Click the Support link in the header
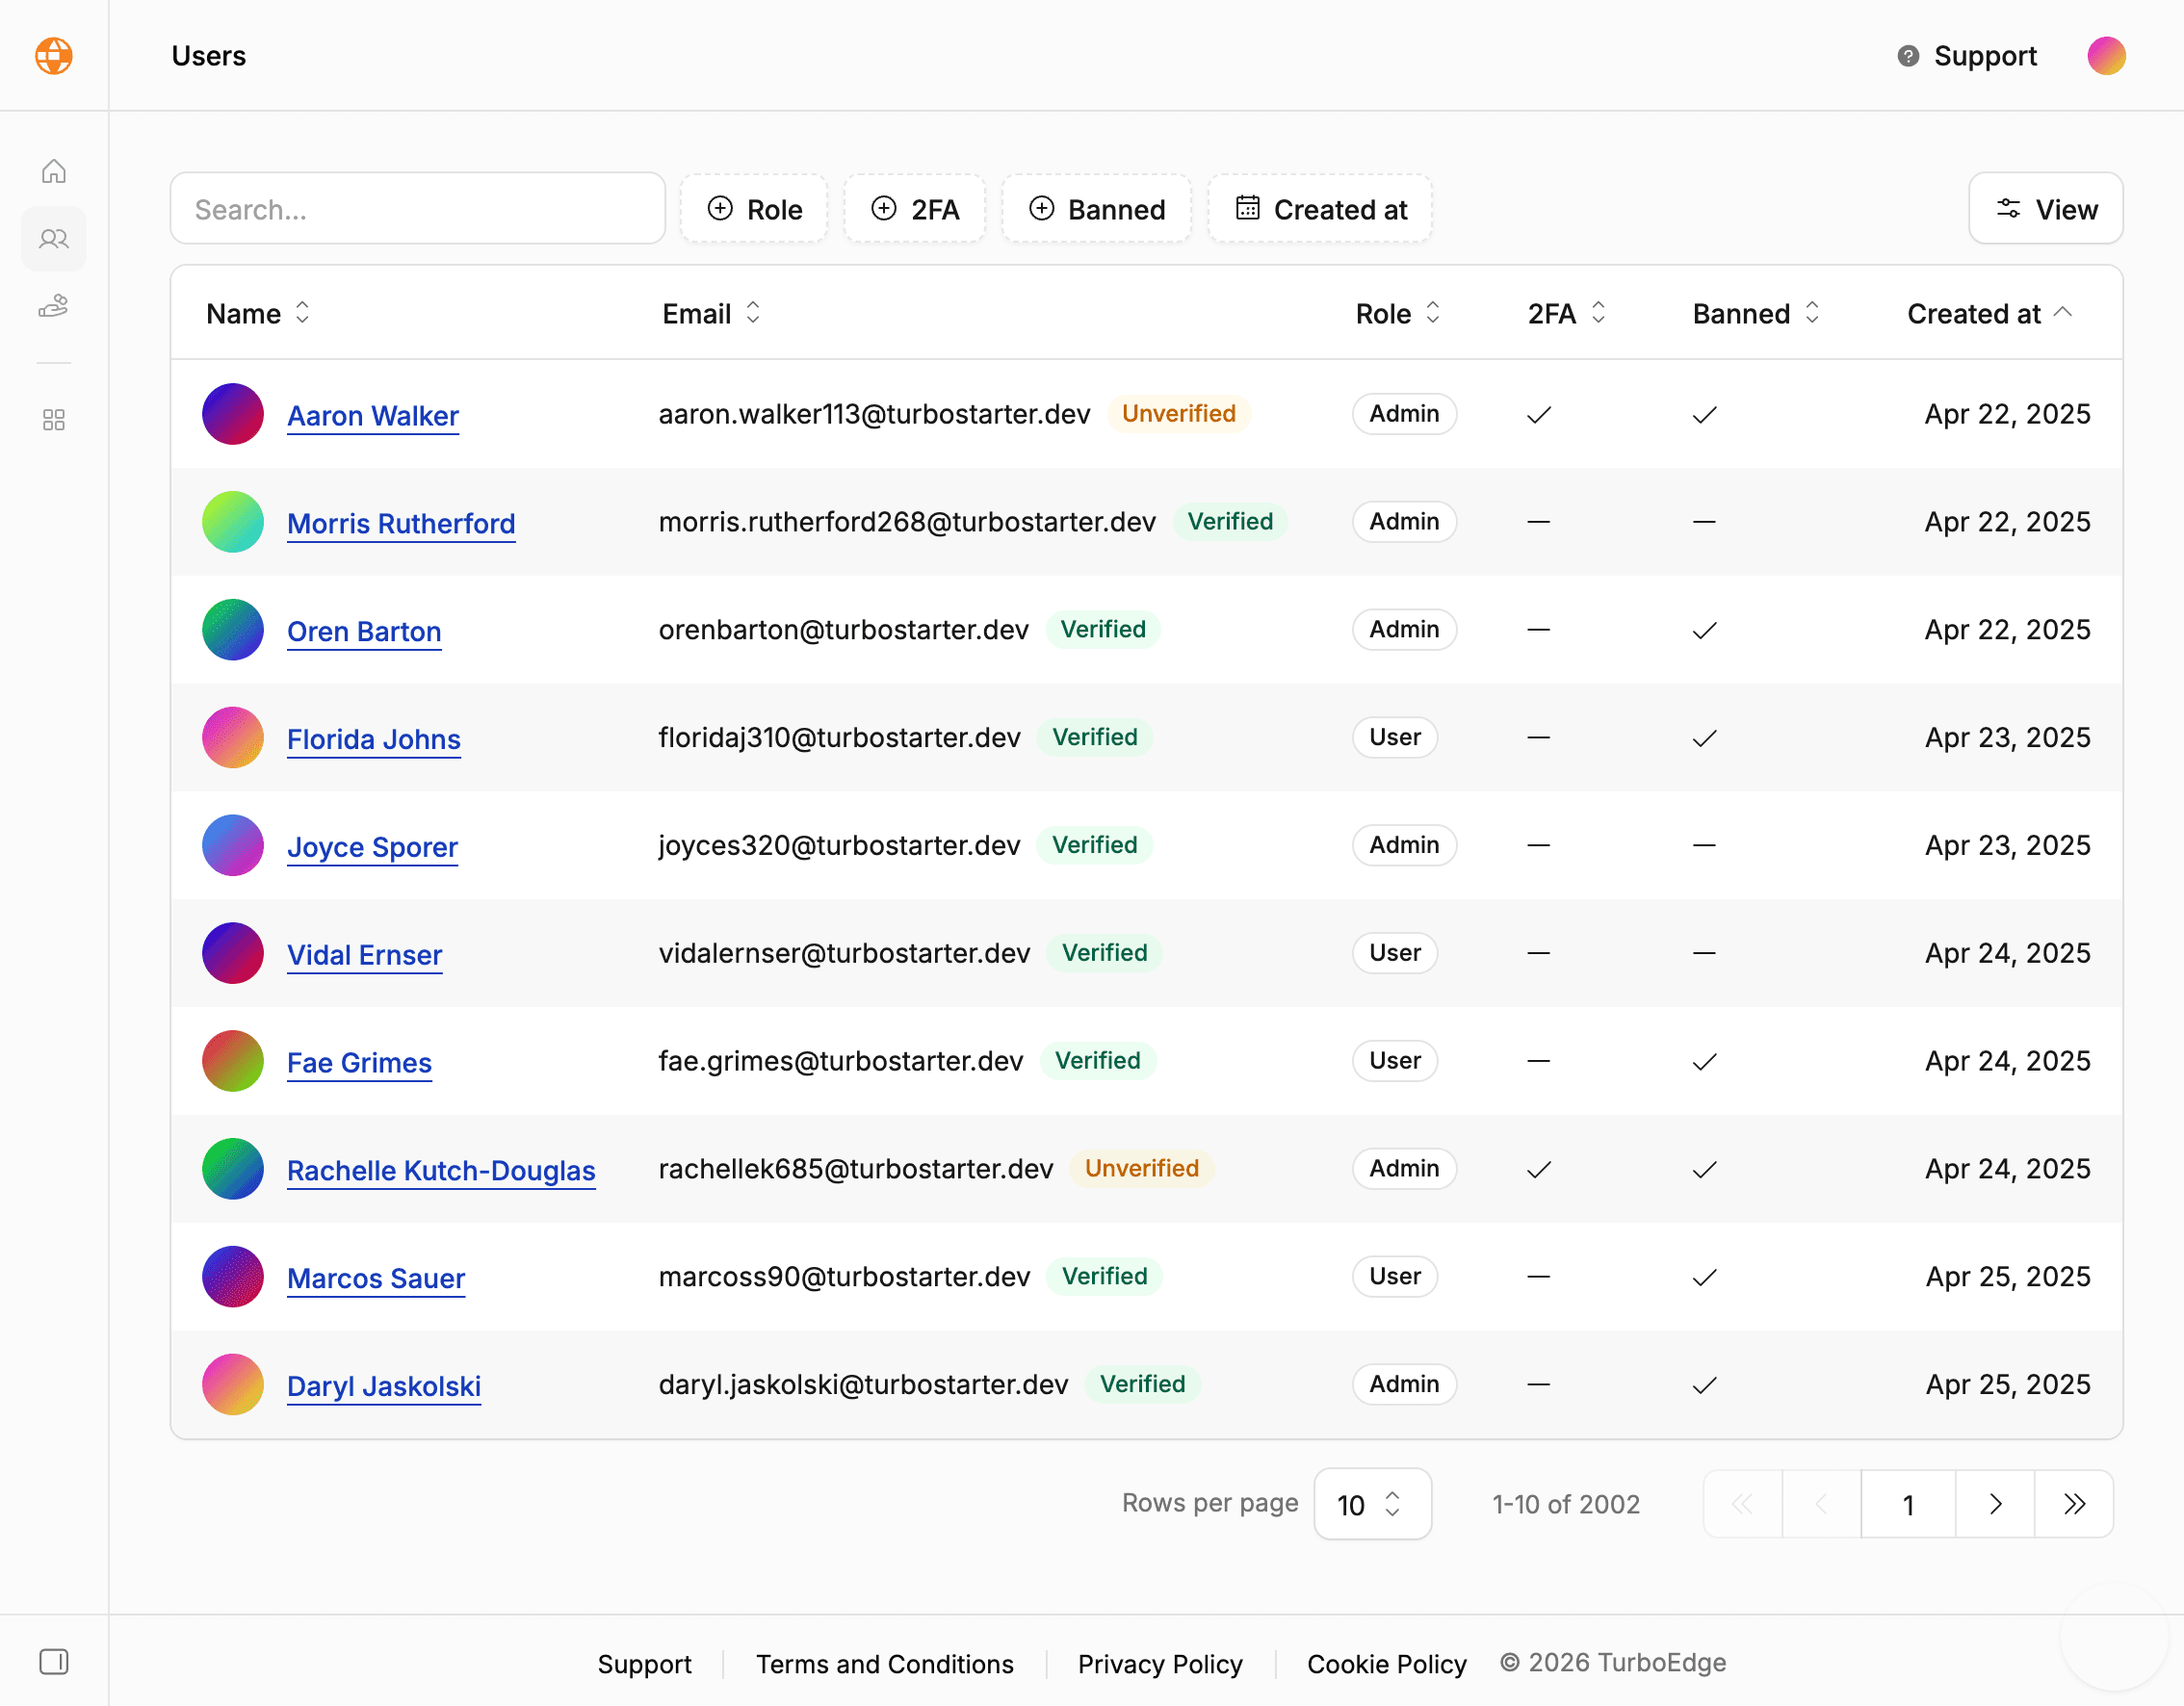The image size is (2184, 1706). point(1985,56)
